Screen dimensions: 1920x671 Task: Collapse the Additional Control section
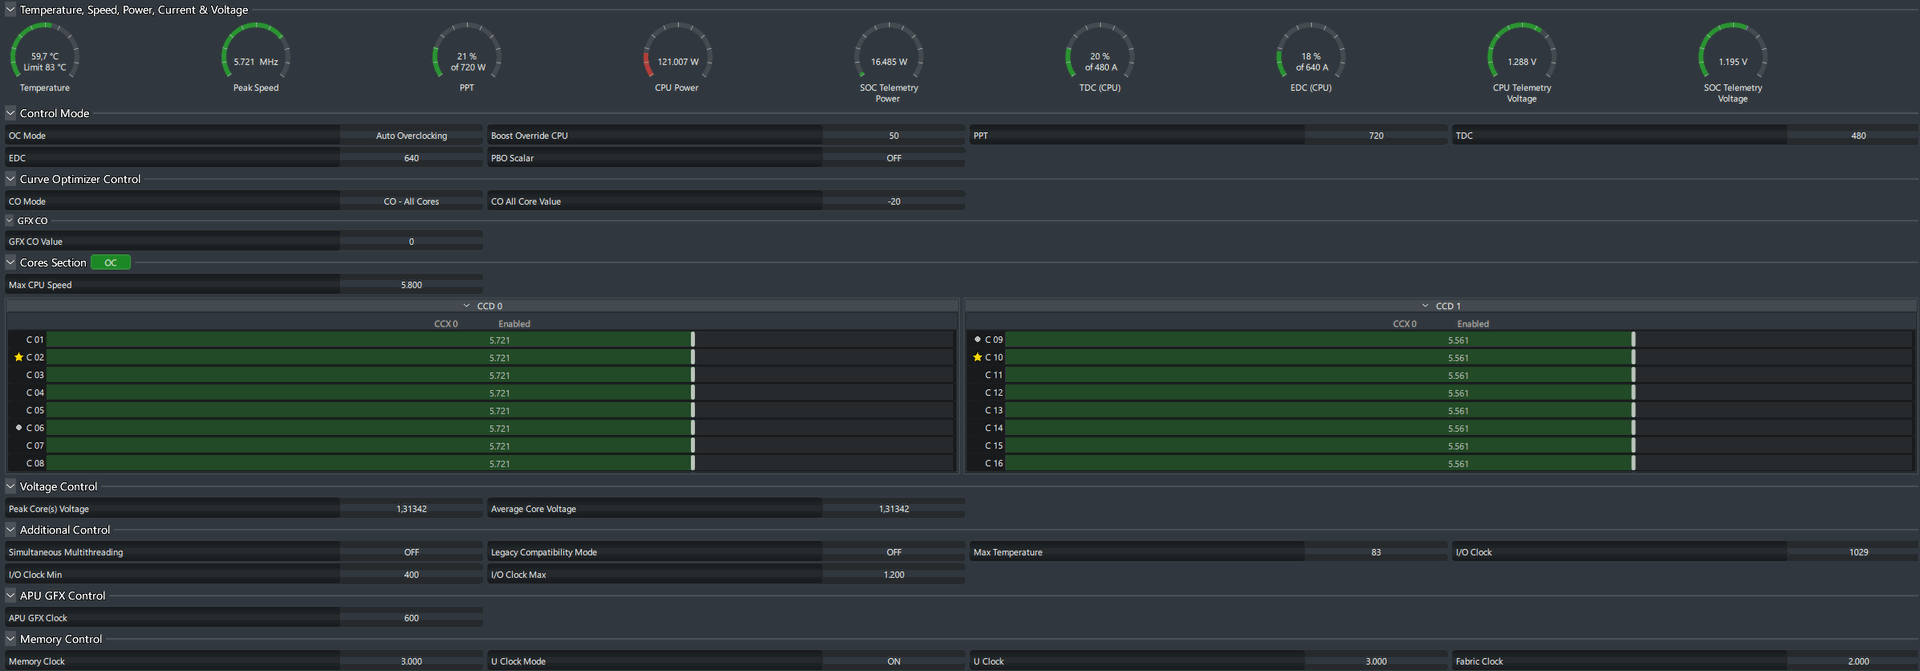point(11,530)
